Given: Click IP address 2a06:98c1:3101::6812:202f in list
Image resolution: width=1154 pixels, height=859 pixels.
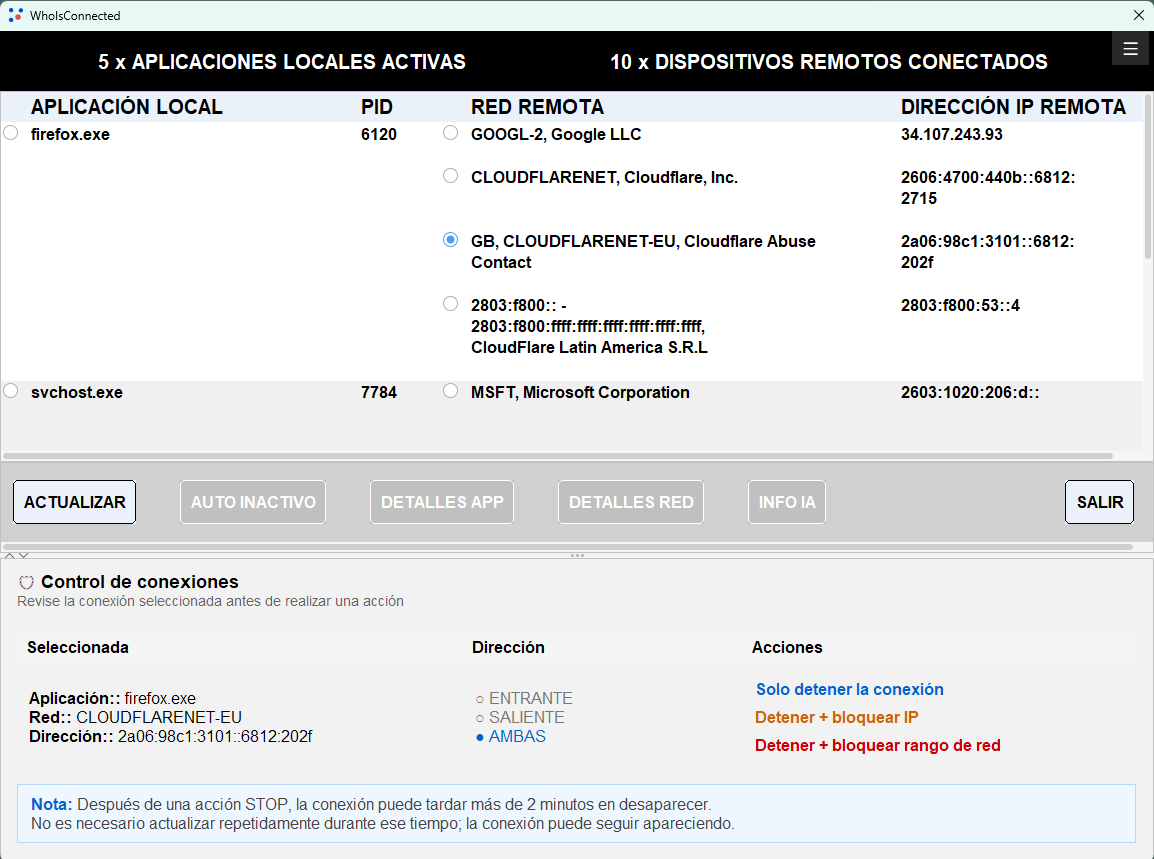Looking at the screenshot, I should [988, 252].
